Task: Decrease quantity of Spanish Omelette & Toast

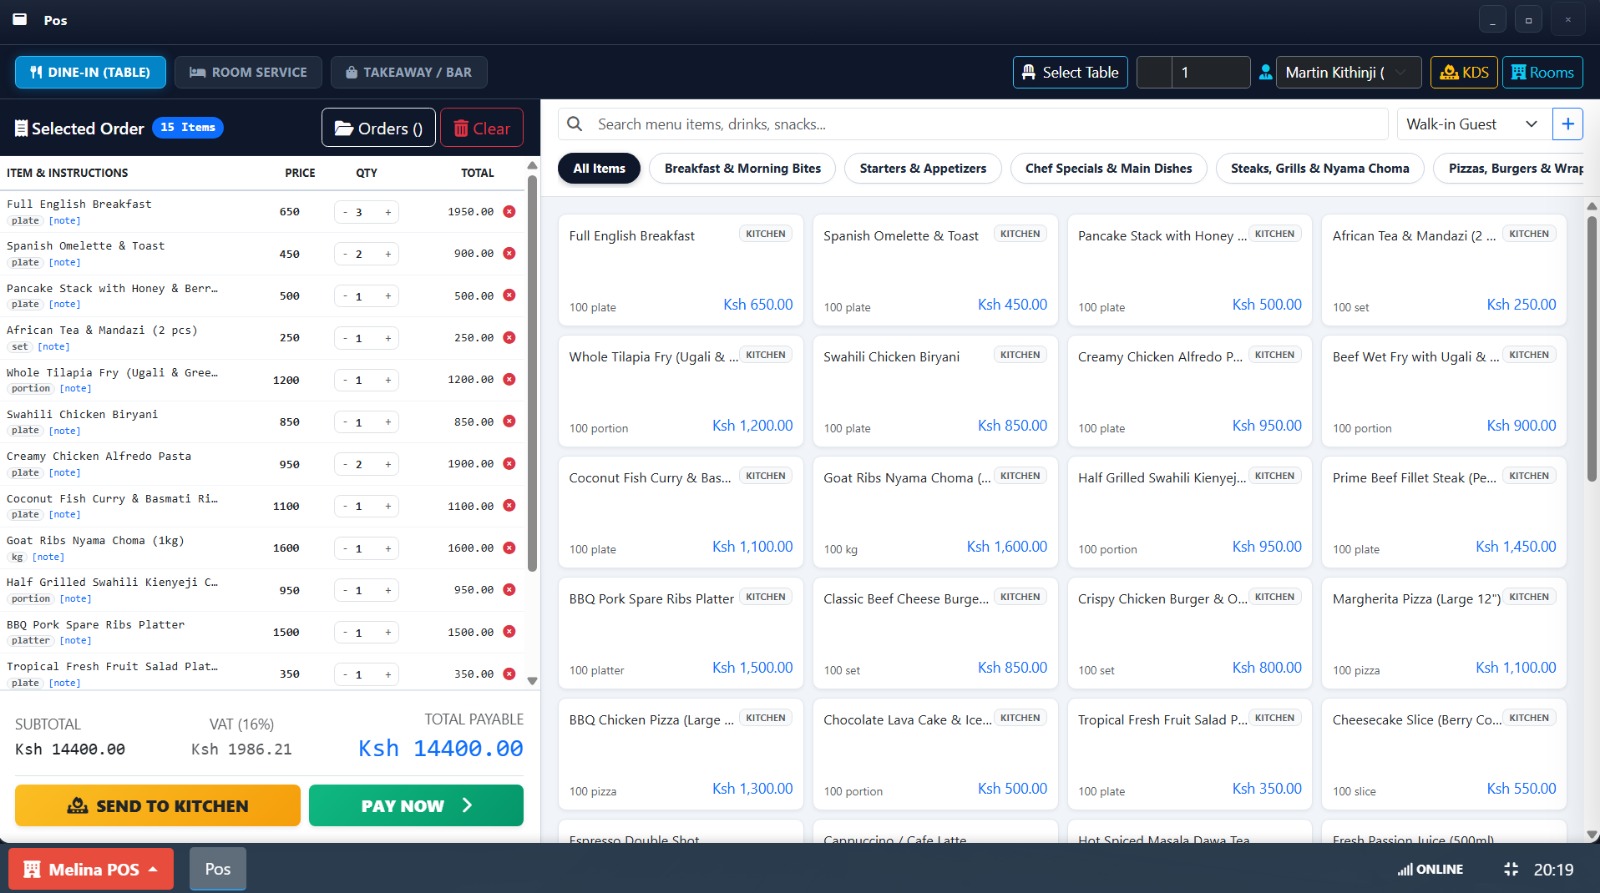Action: pyautogui.click(x=345, y=254)
